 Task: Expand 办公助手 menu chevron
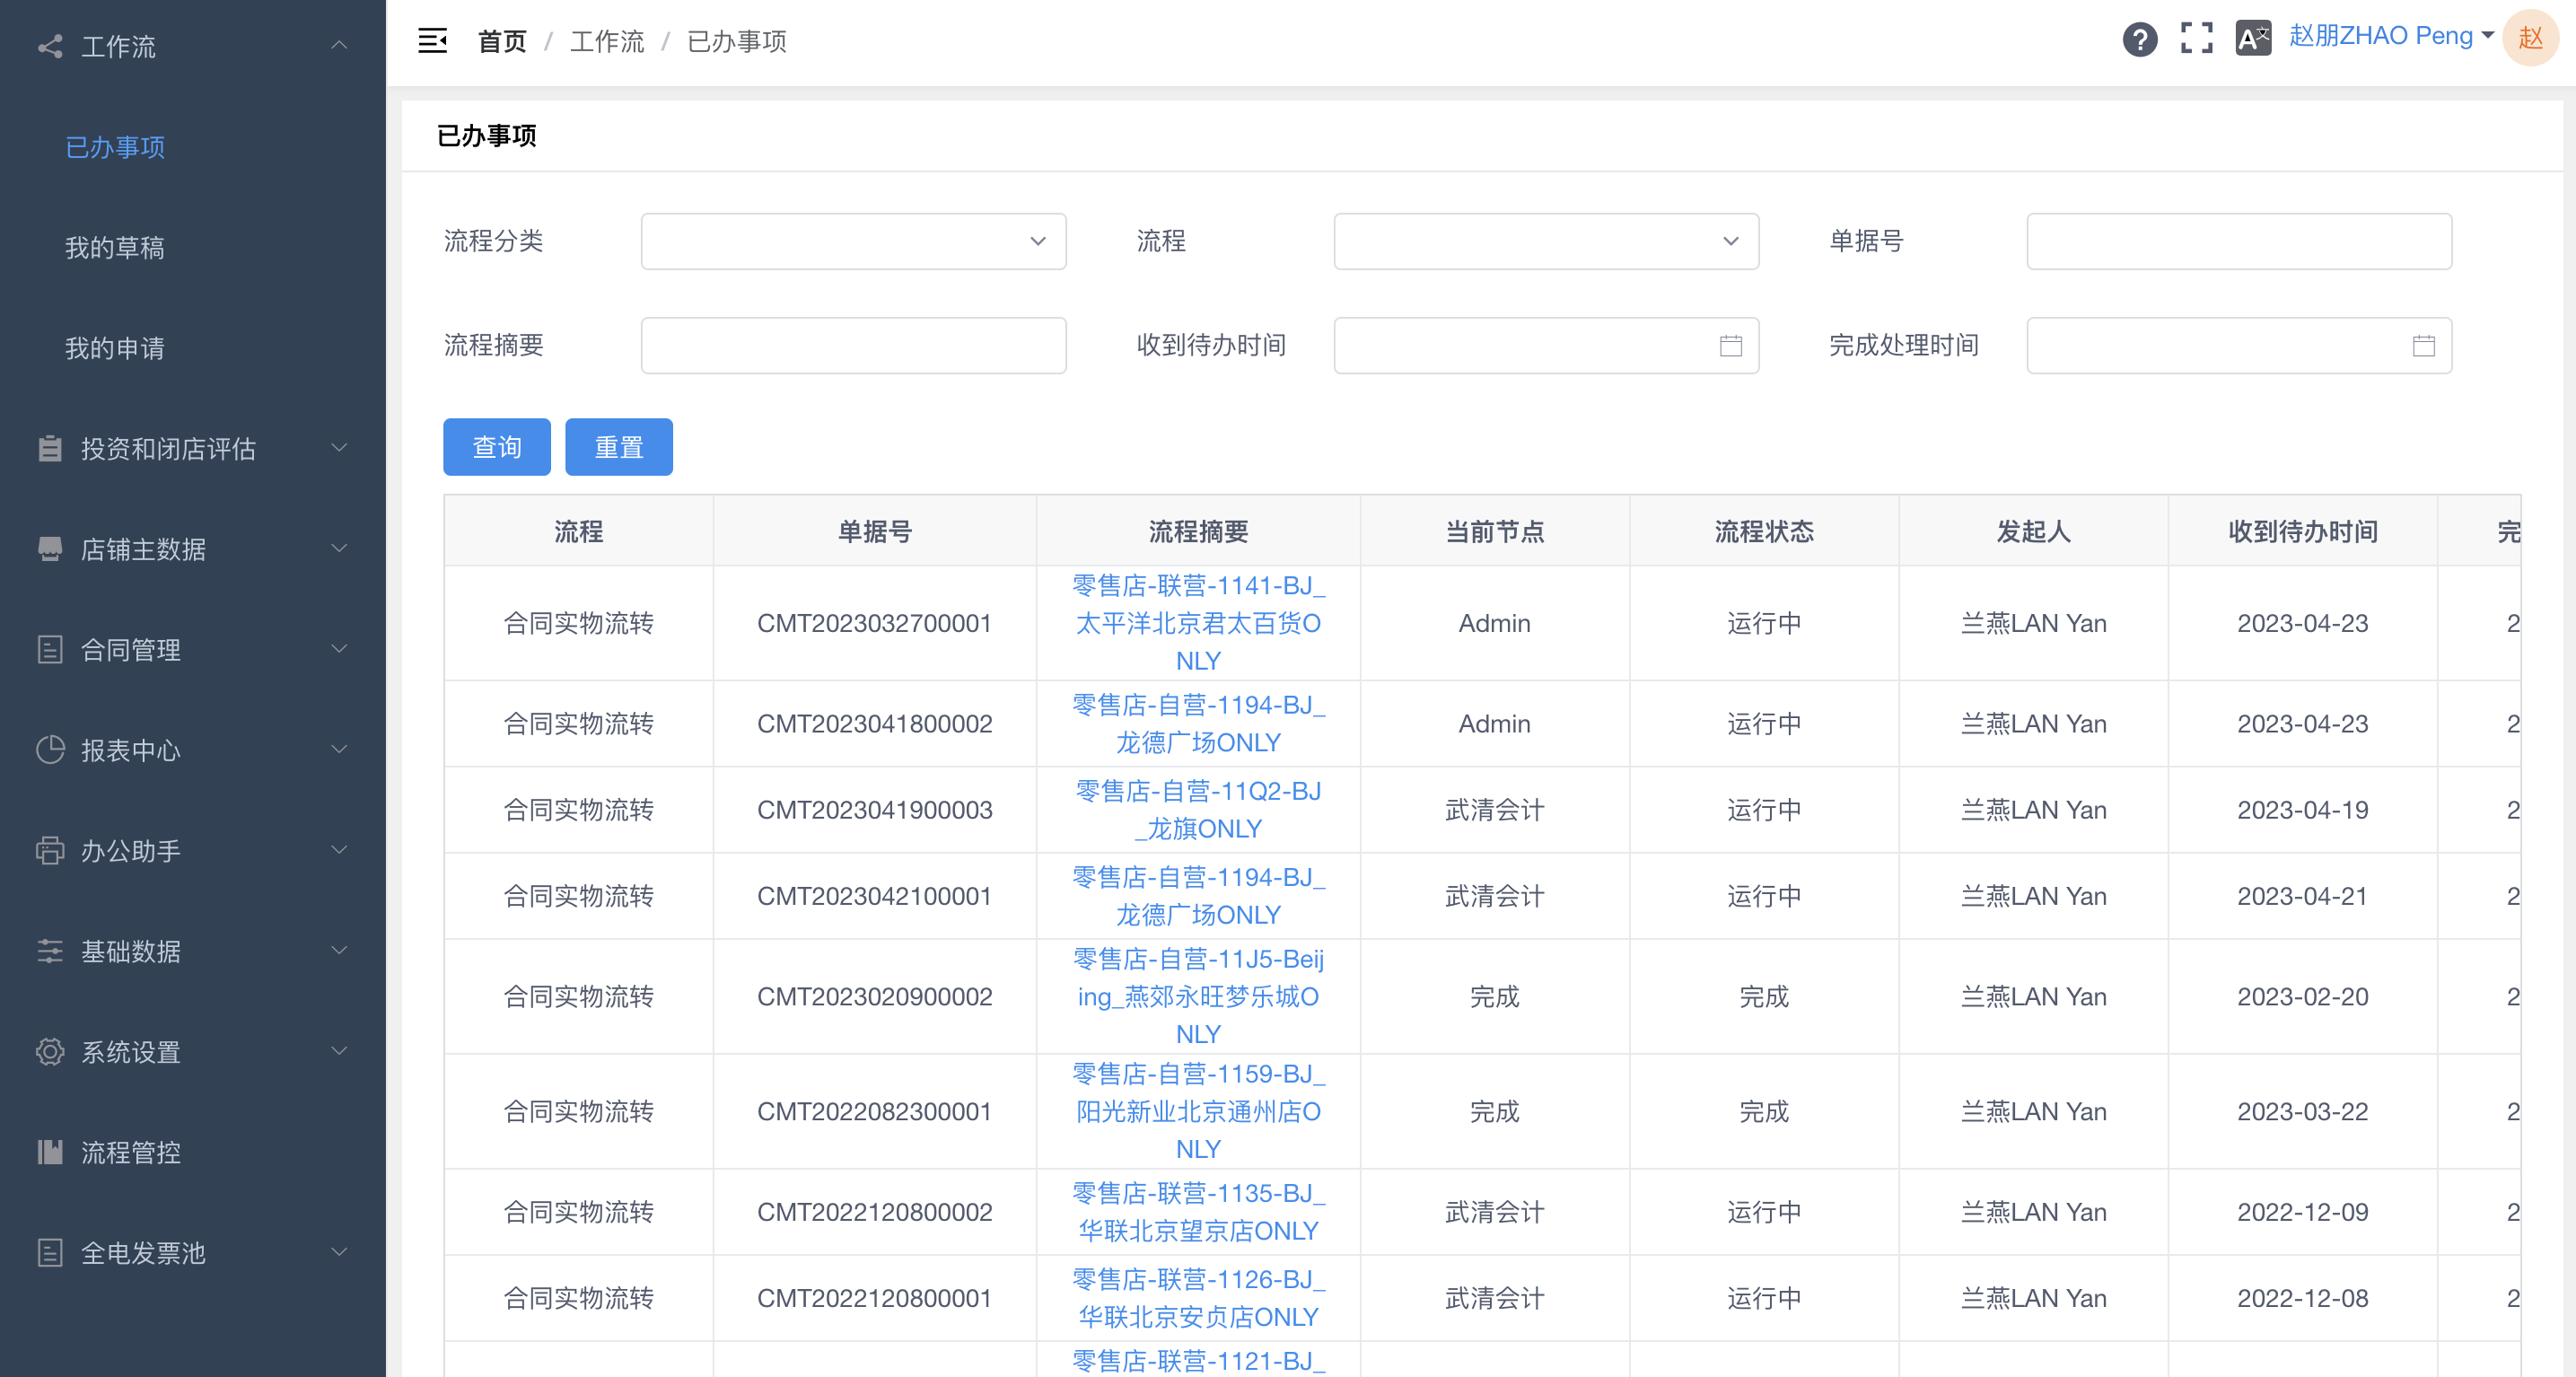[x=339, y=850]
